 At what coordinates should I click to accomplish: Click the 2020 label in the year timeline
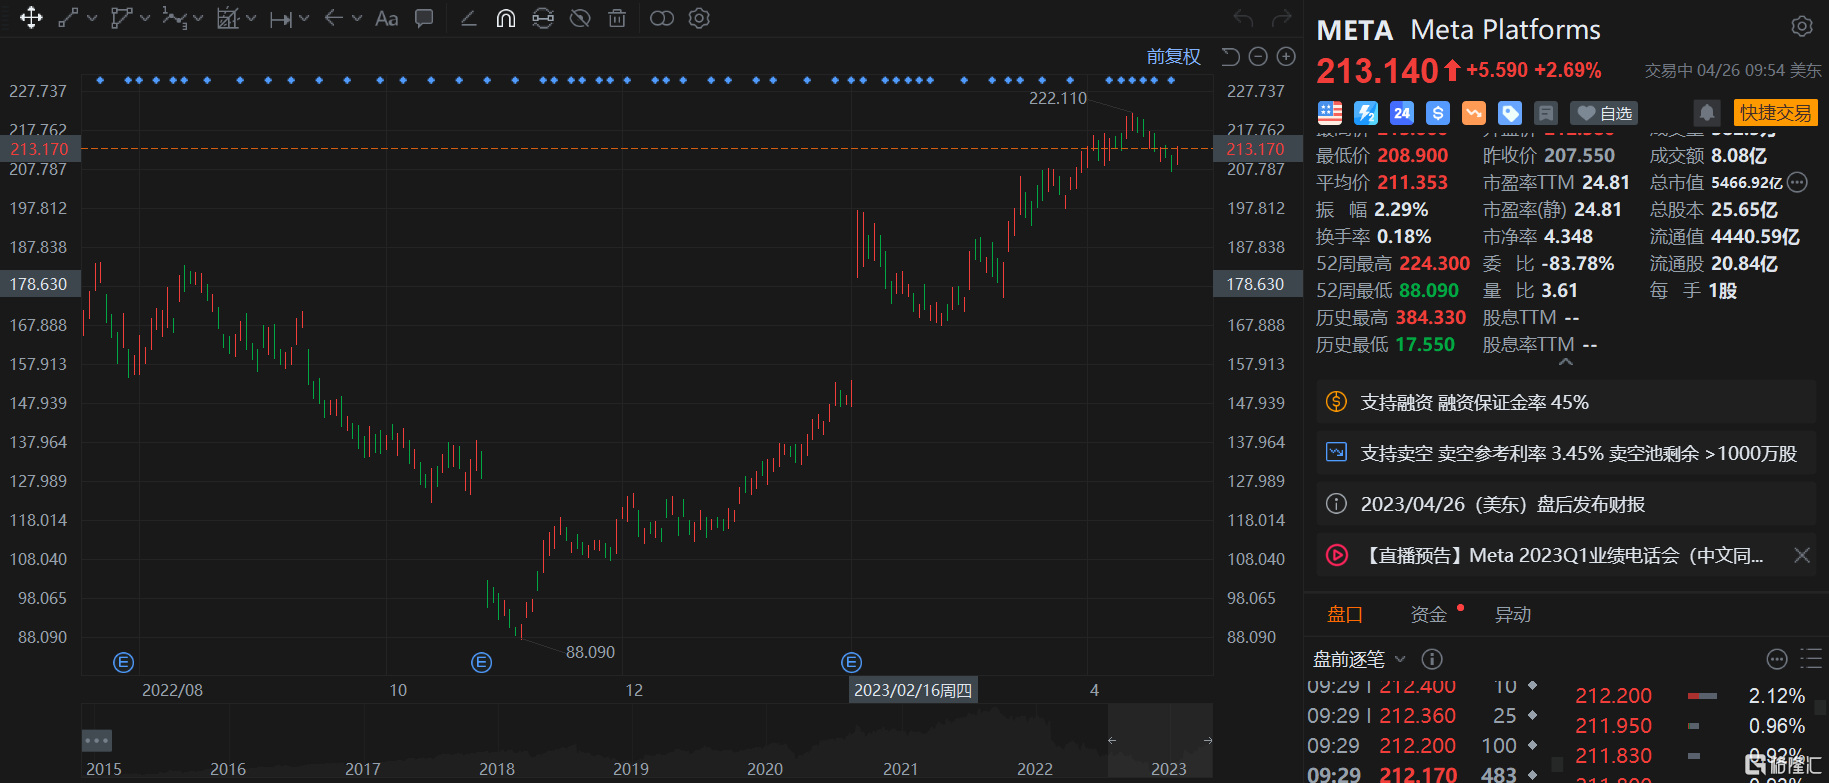coord(765,769)
